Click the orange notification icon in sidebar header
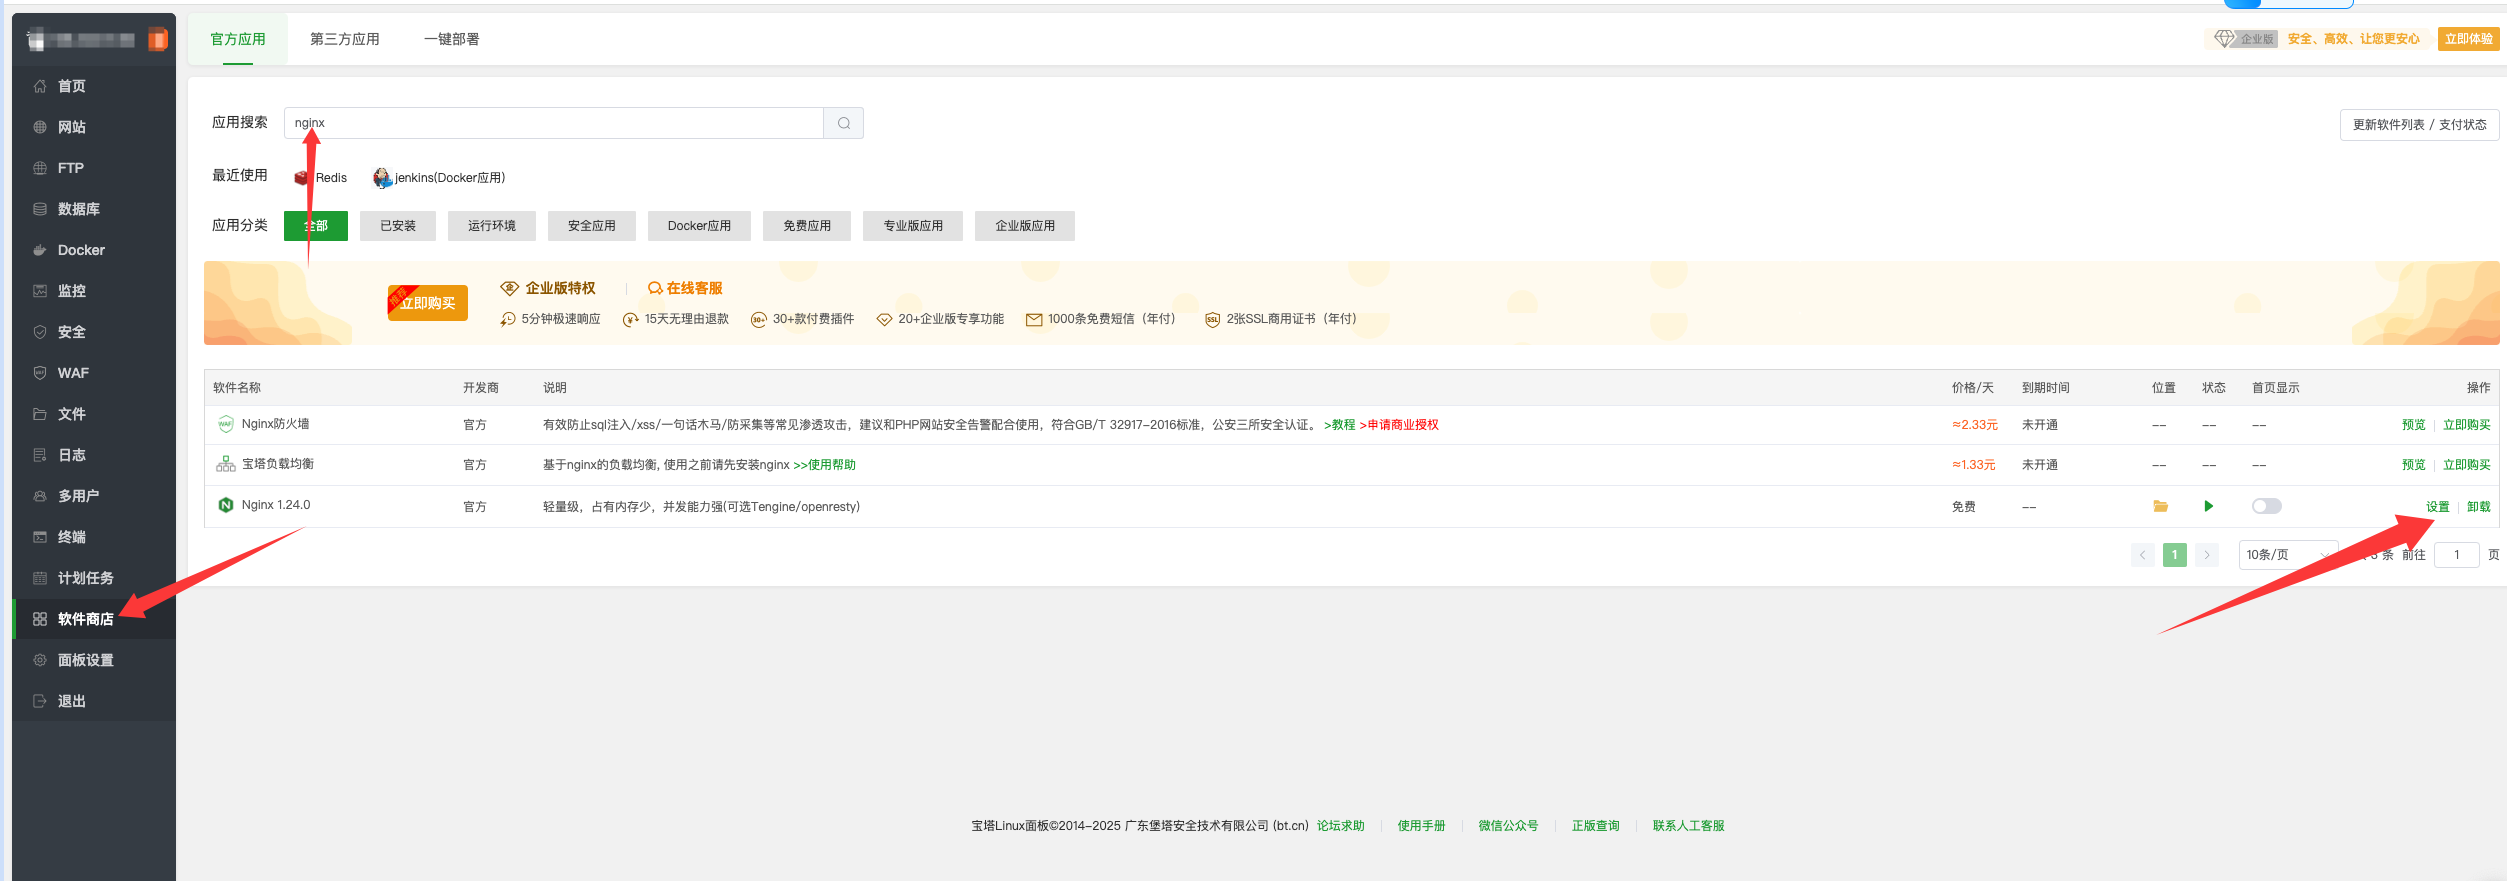Viewport: 2507px width, 881px height. pyautogui.click(x=157, y=40)
